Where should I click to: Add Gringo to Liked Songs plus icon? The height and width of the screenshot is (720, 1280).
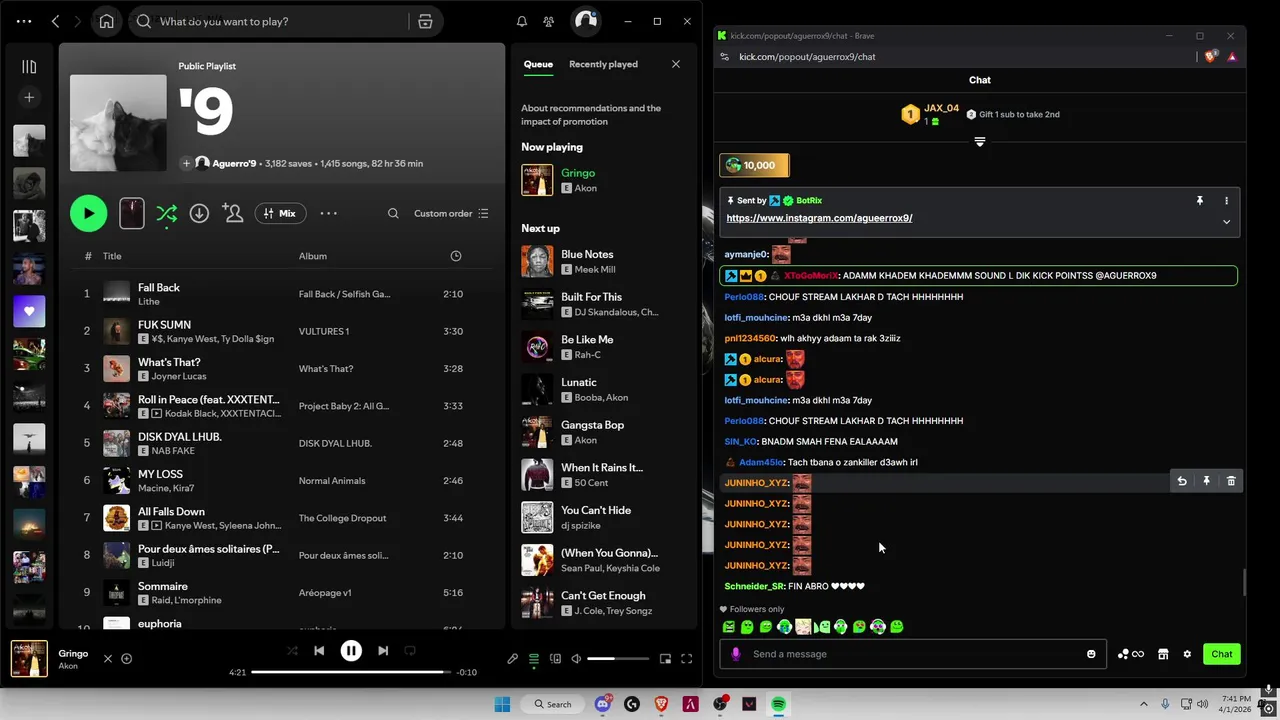click(127, 658)
